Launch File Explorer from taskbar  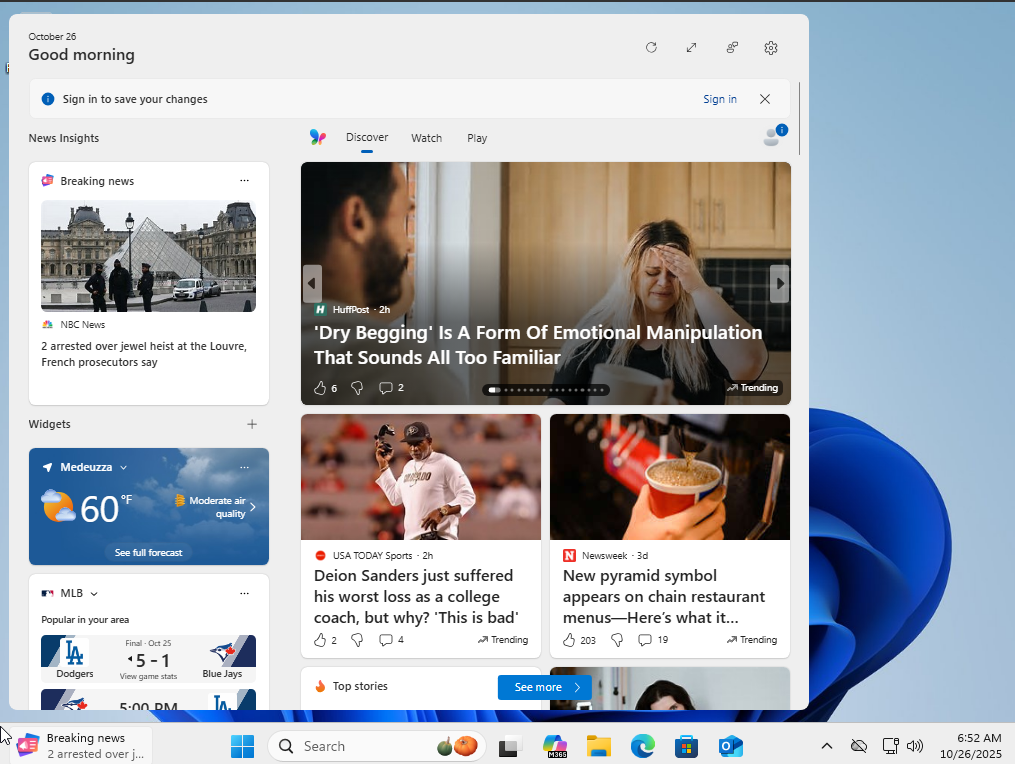598,746
